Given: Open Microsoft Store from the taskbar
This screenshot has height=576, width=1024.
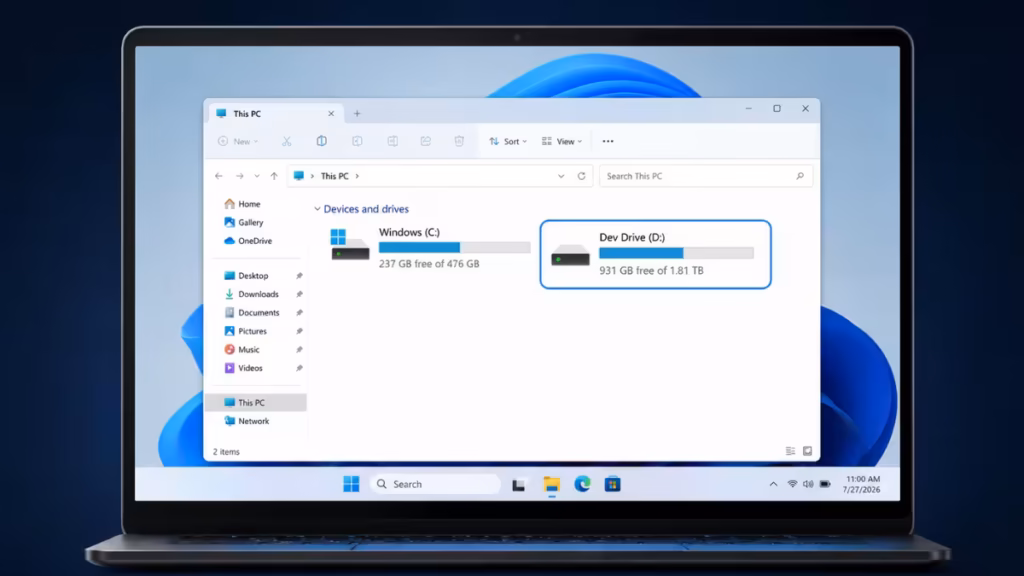Looking at the screenshot, I should click(x=613, y=485).
